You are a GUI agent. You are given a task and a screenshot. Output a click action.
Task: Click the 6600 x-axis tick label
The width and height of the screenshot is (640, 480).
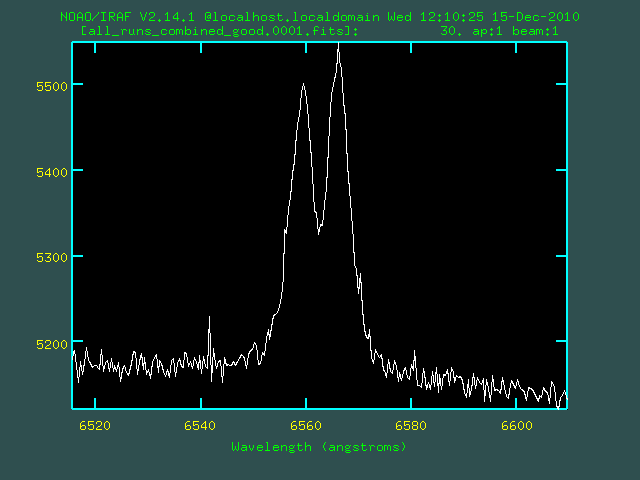(x=517, y=425)
